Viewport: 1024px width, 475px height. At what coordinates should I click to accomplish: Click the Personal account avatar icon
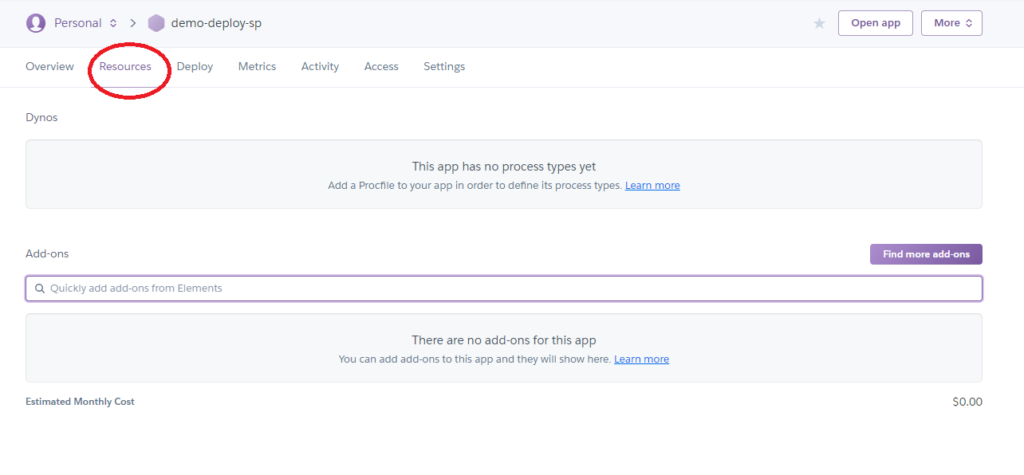[x=36, y=22]
